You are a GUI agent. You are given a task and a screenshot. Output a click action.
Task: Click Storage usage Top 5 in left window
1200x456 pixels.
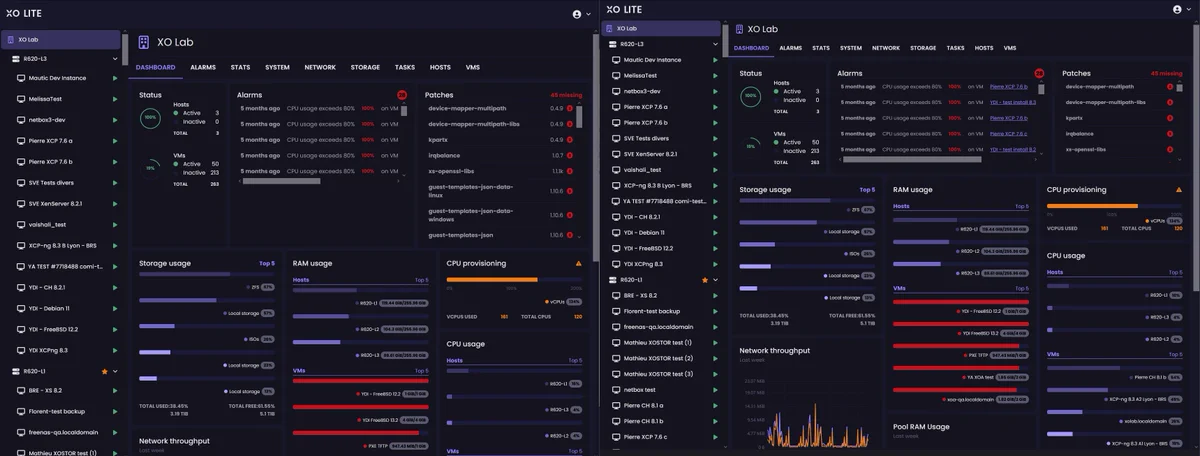(x=267, y=263)
